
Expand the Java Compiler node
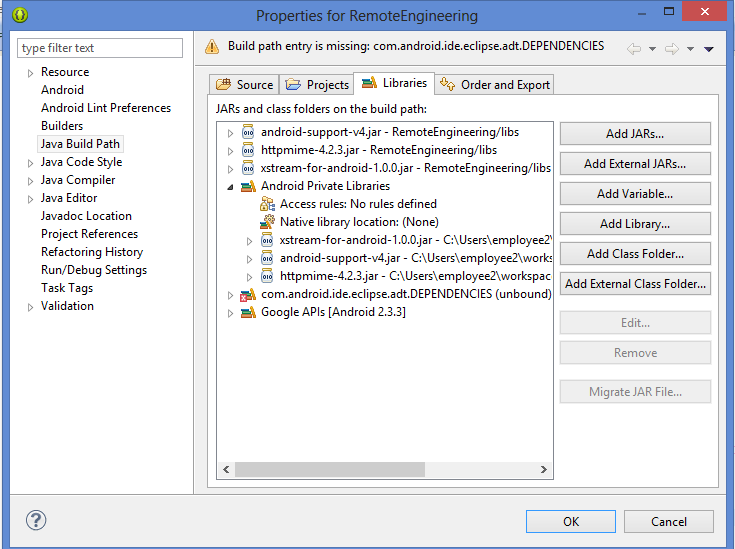[30, 181]
